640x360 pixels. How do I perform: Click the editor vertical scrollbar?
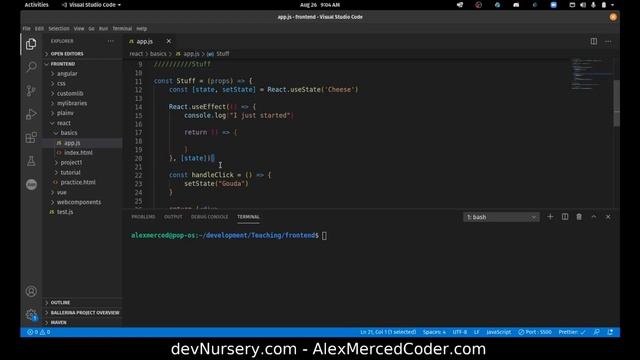[x=616, y=103]
